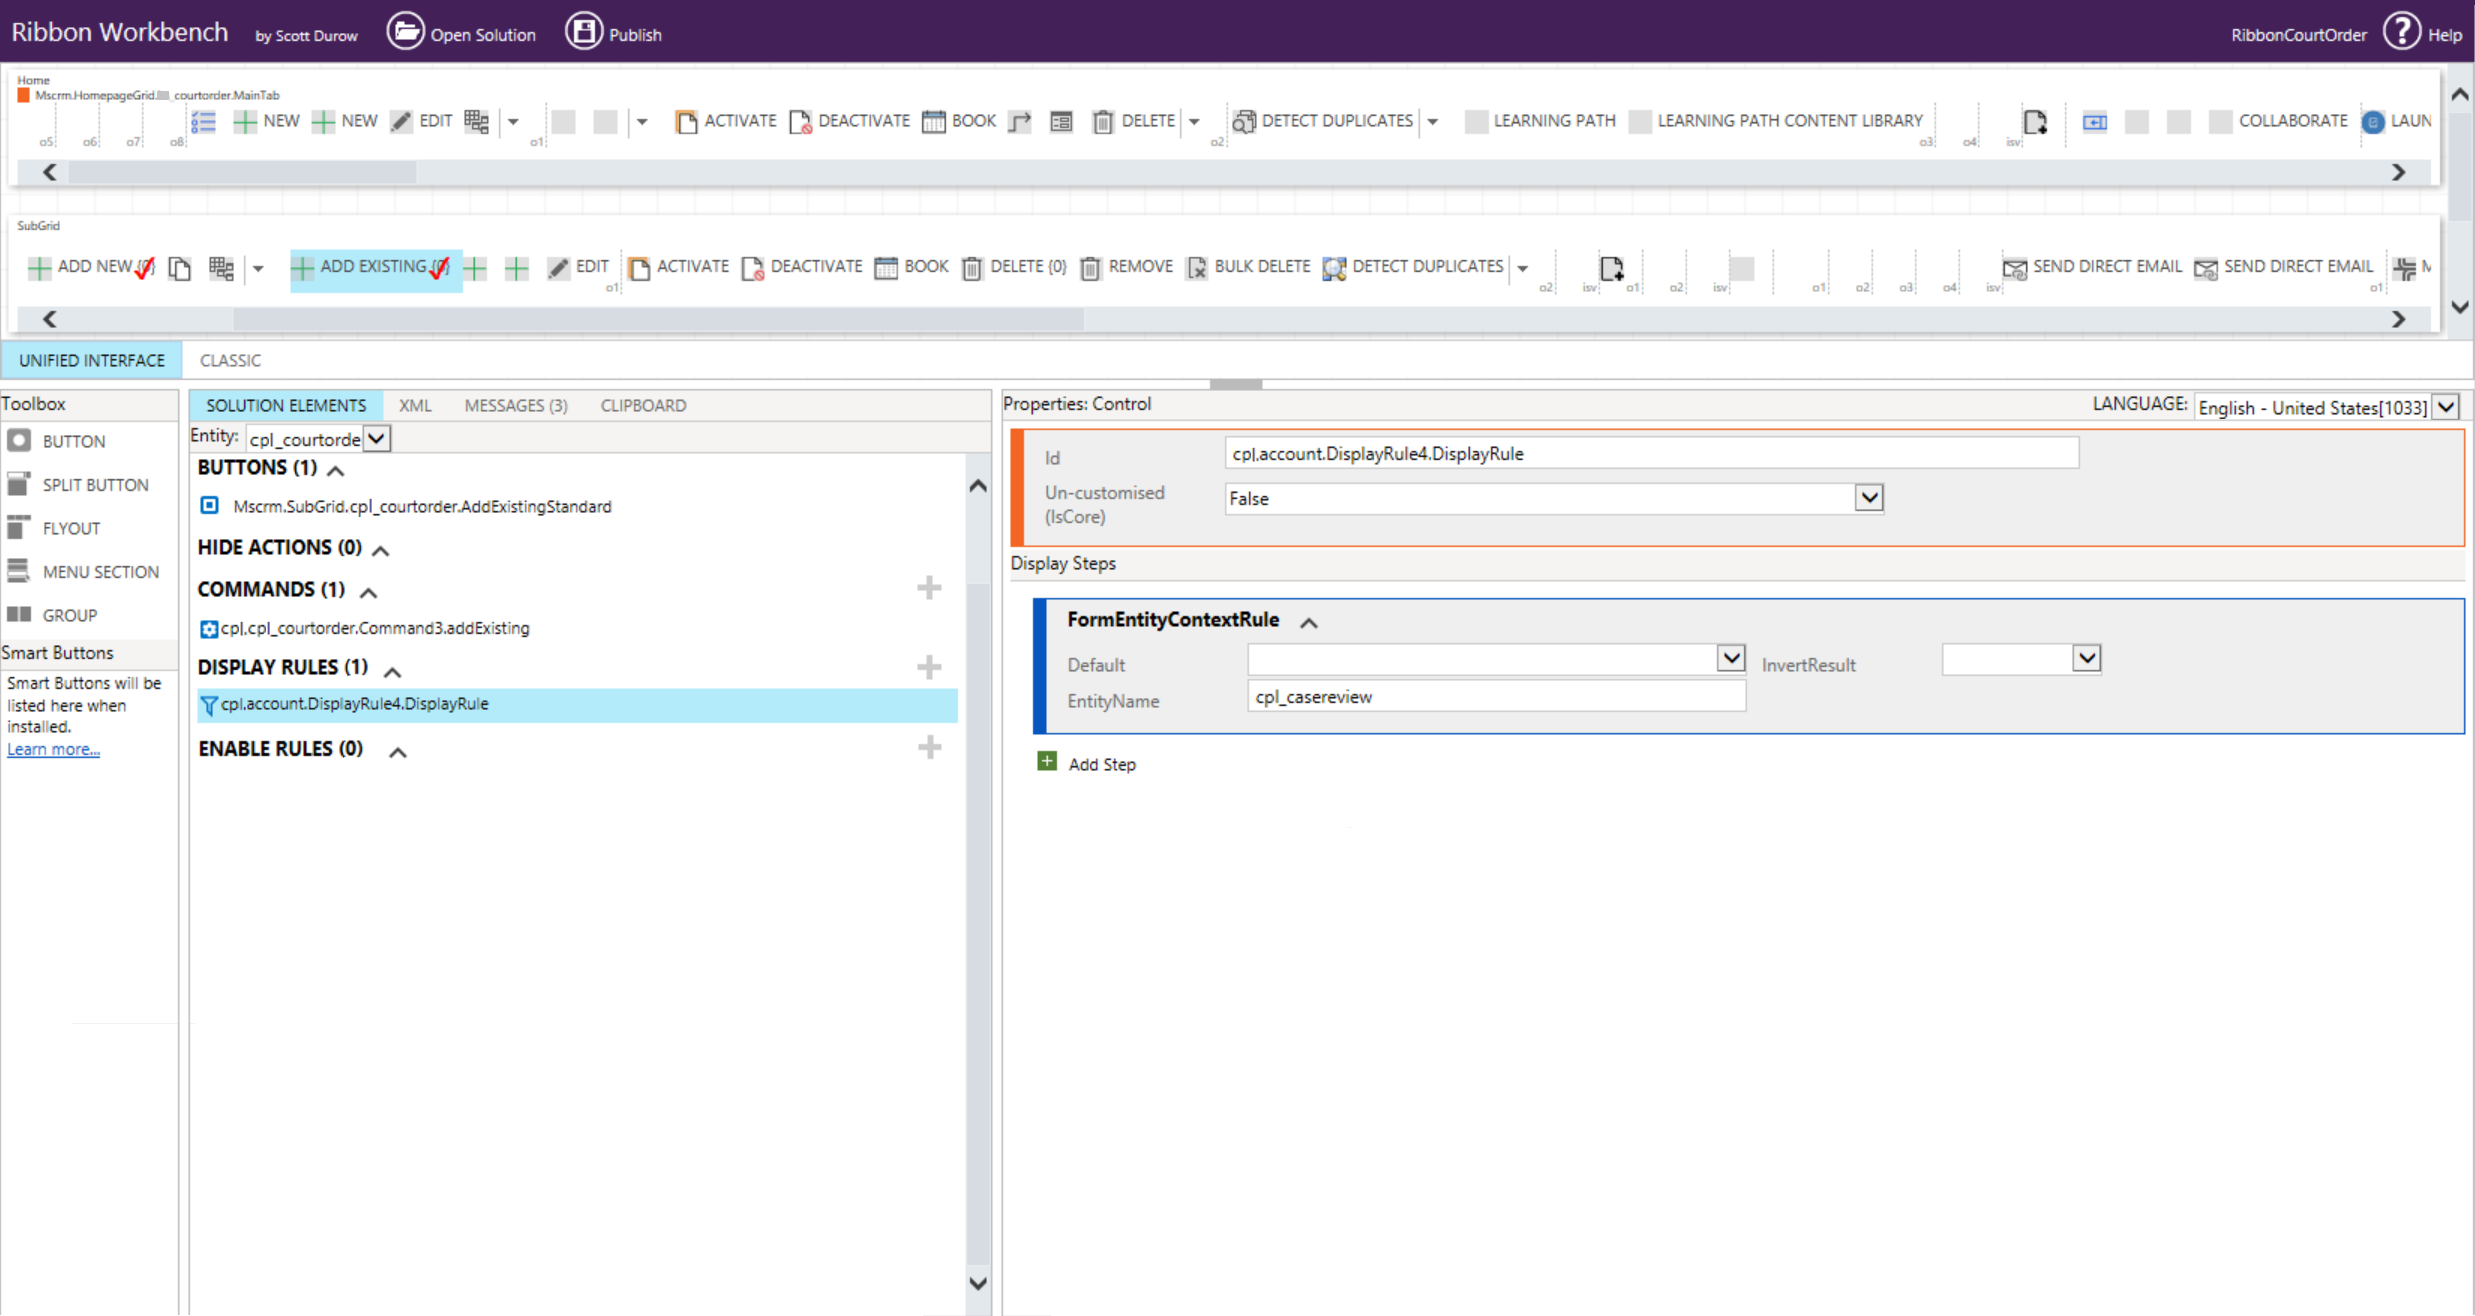2475x1316 pixels.
Task: Click the Detect Duplicates icon in Home ribbon
Action: point(1243,122)
